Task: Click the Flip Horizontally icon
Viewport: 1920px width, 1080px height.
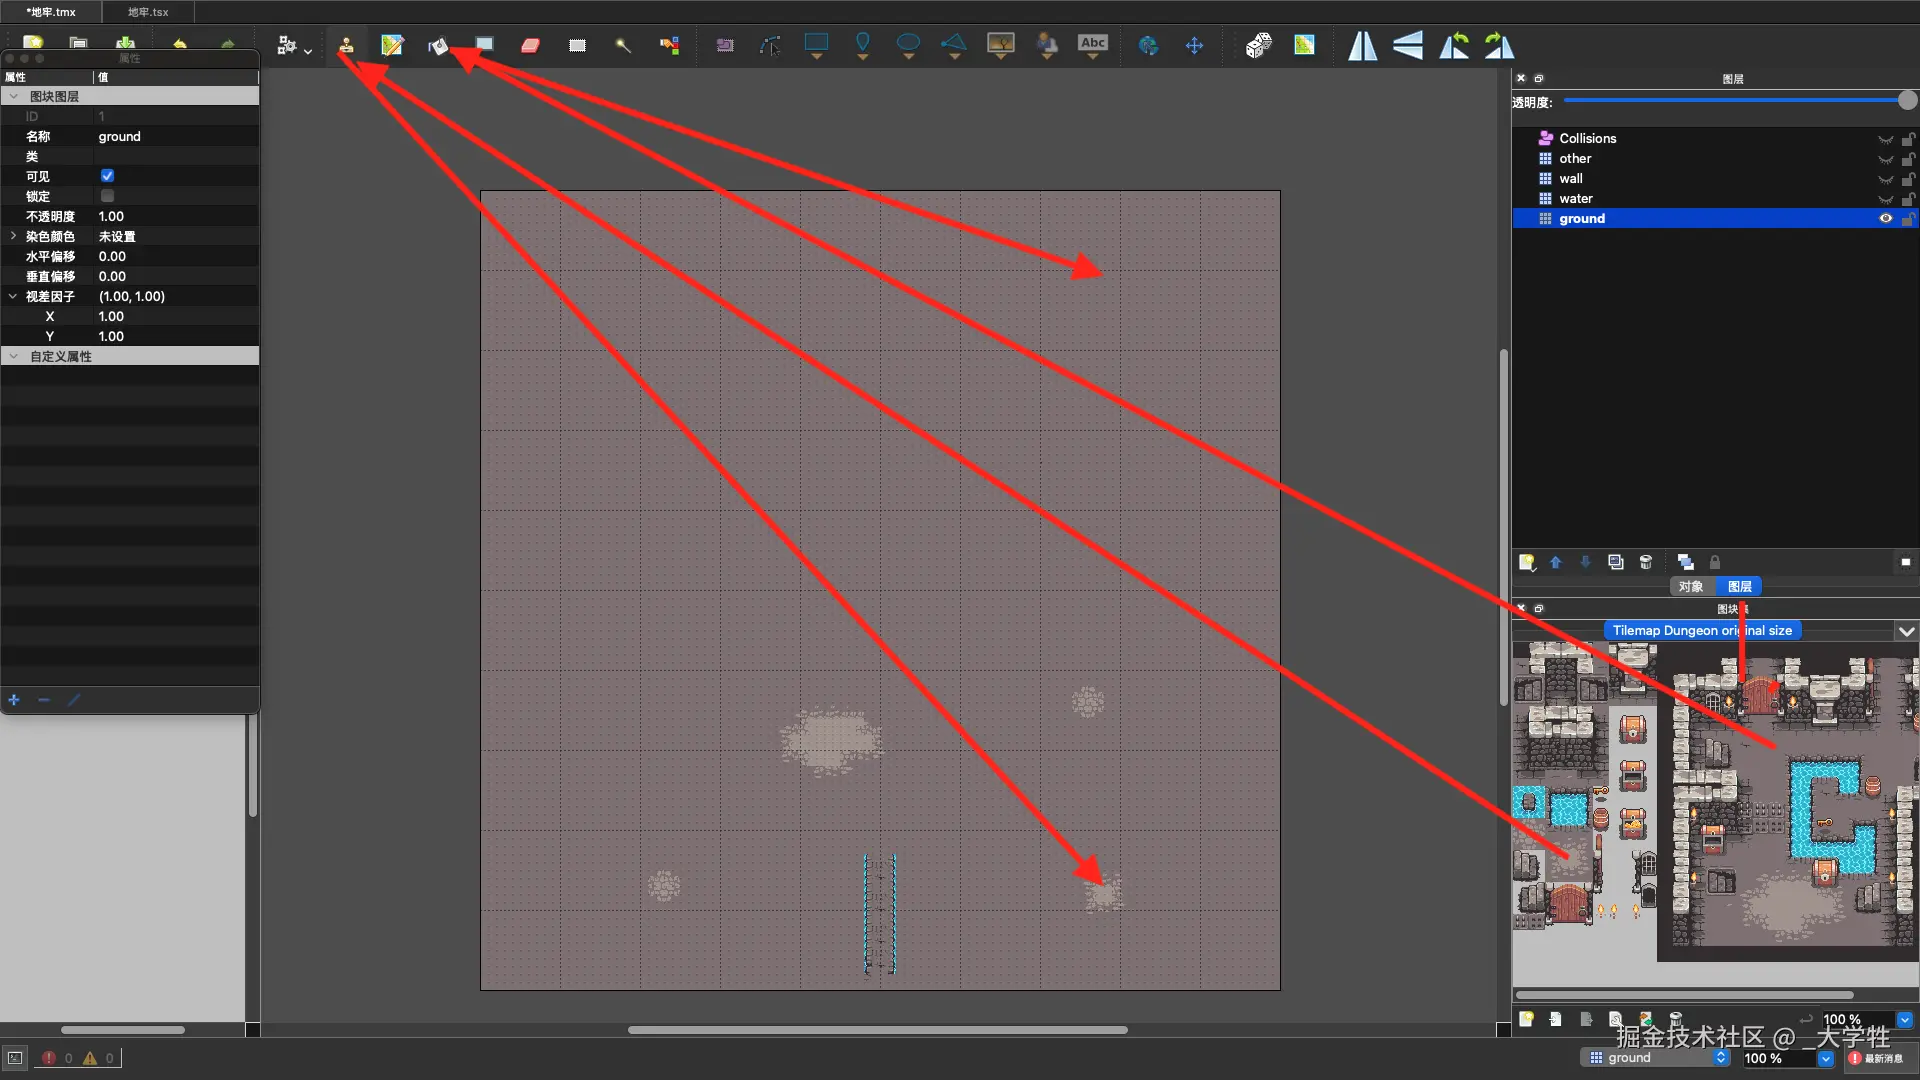Action: click(x=1362, y=46)
